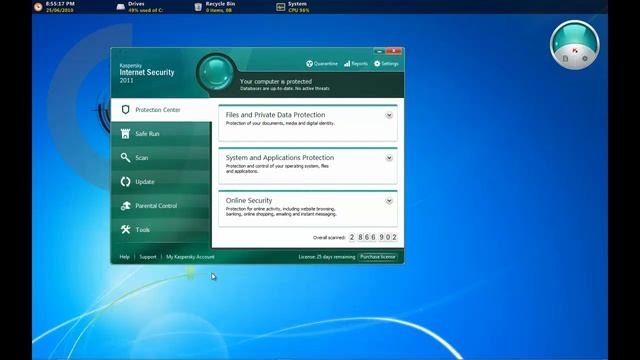Open the Scan section
Screen dimensions: 640x360
tap(161, 158)
